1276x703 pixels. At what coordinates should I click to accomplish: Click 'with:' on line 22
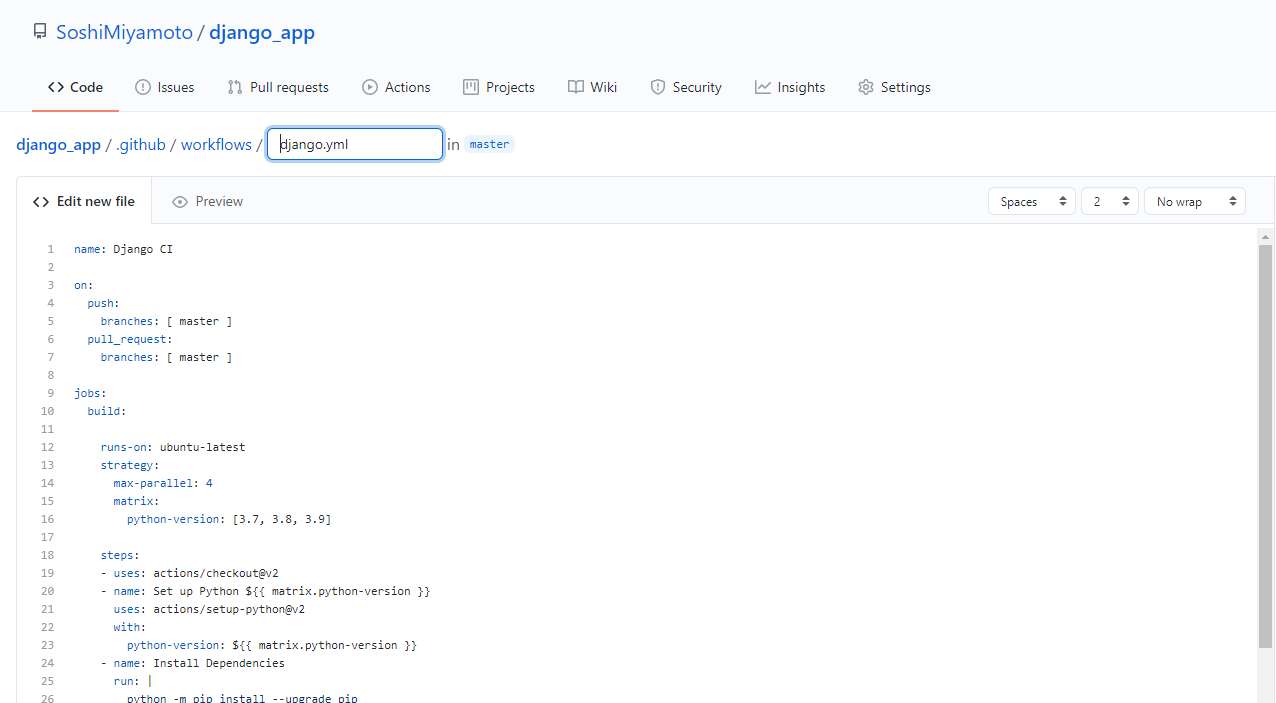tap(130, 627)
